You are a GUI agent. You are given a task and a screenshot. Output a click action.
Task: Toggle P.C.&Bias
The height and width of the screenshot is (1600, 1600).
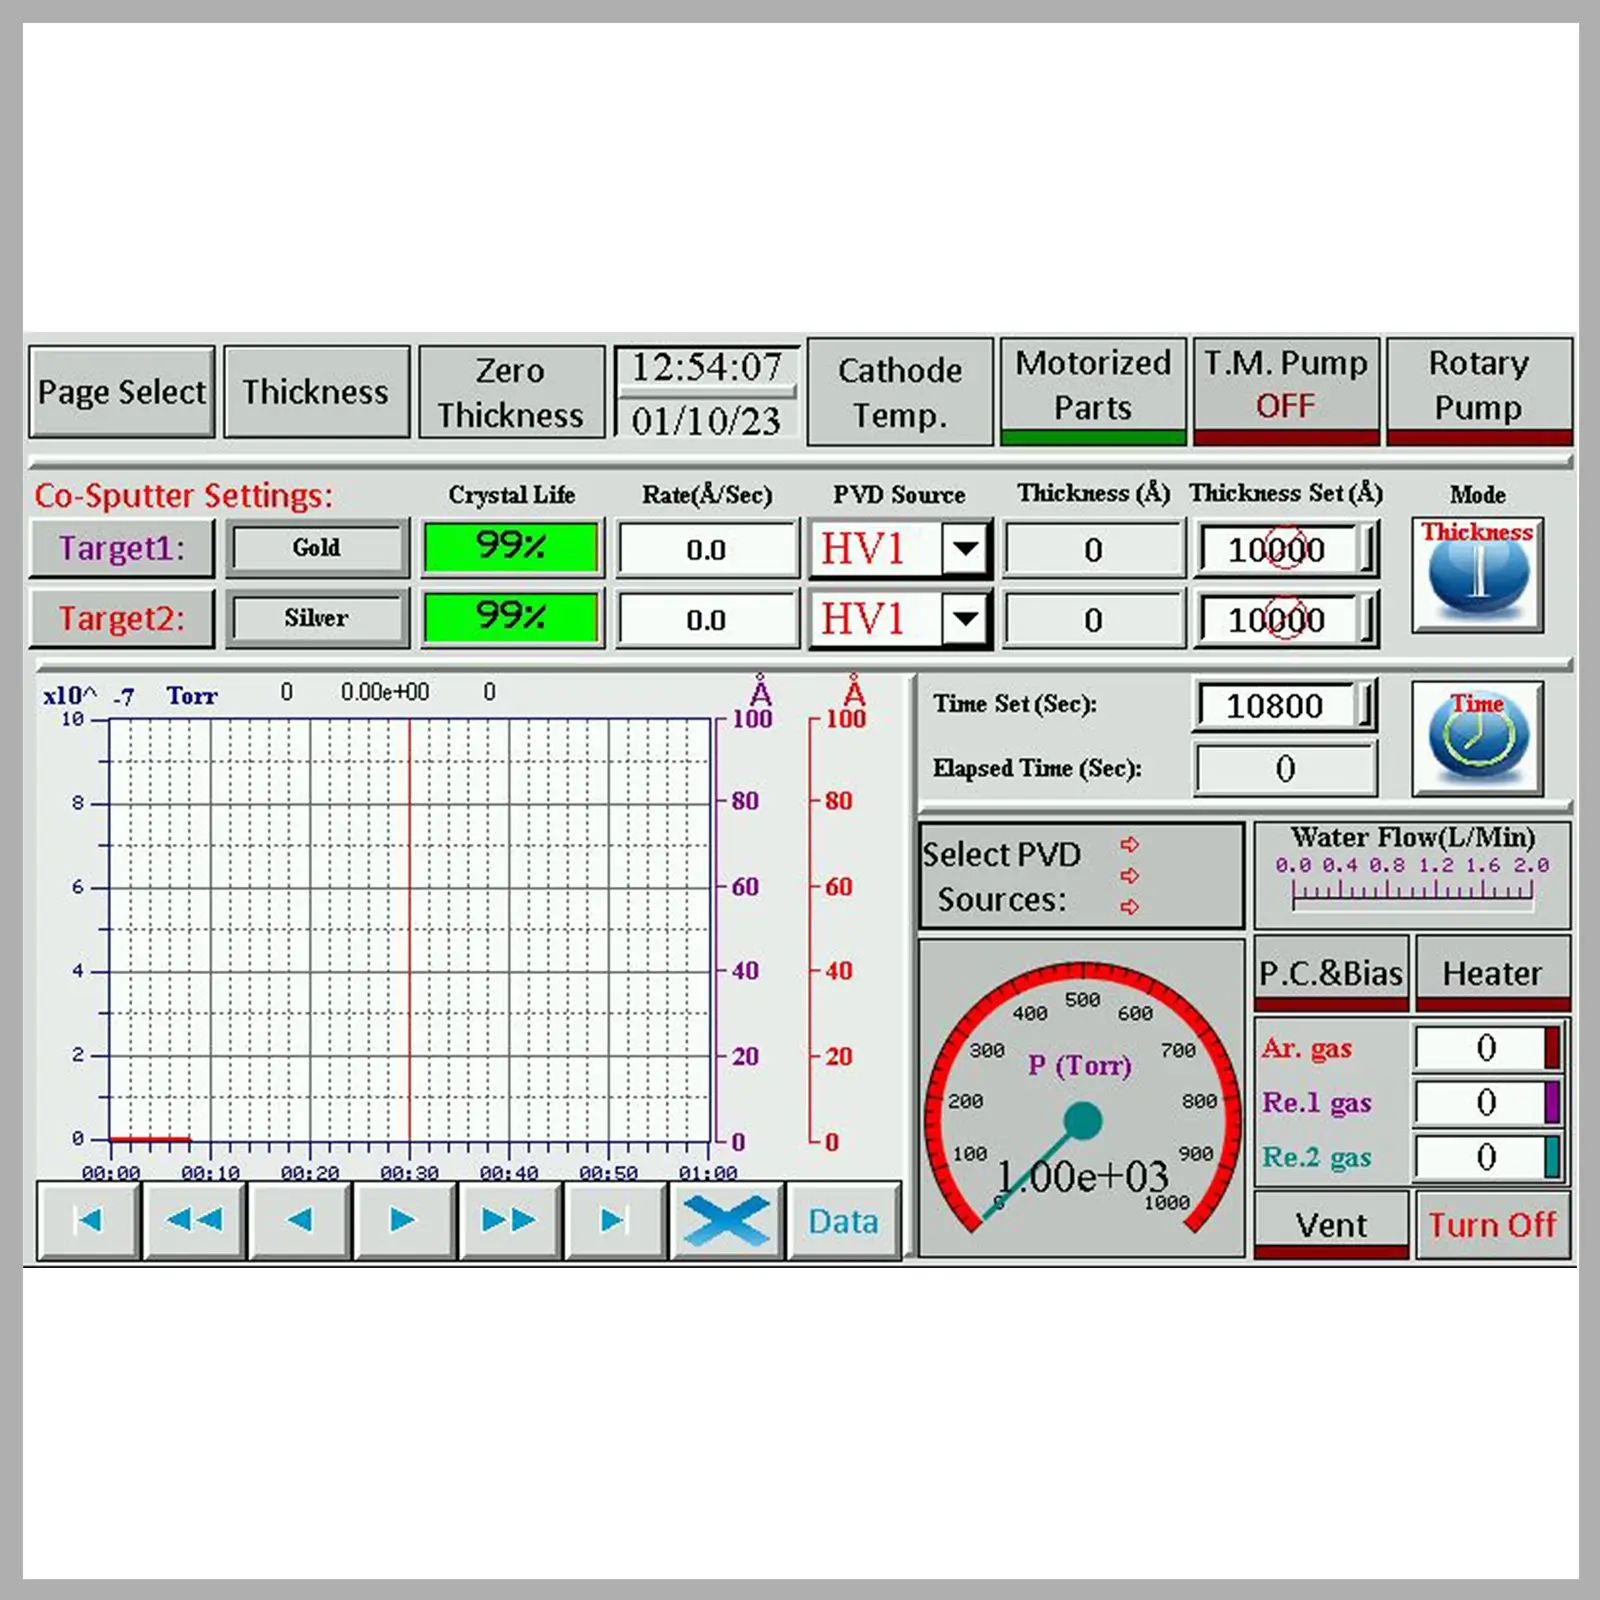1331,974
